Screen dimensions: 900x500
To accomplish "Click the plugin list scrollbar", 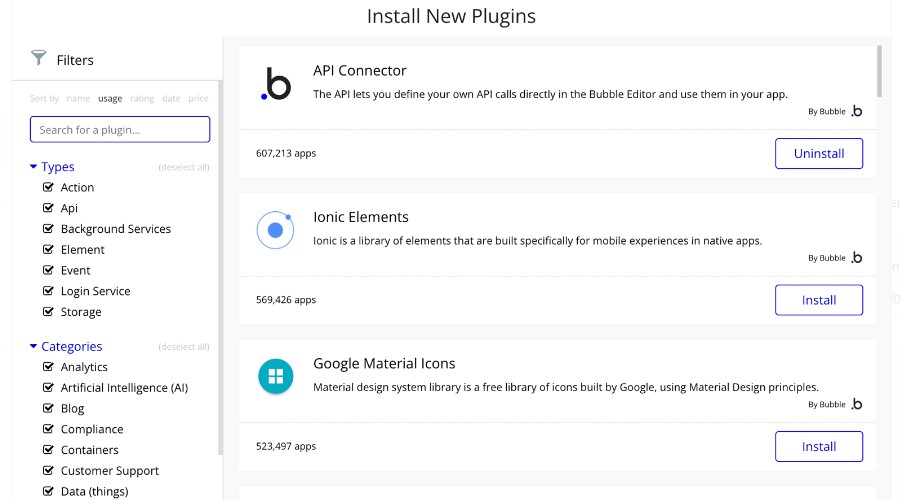I will pos(879,71).
